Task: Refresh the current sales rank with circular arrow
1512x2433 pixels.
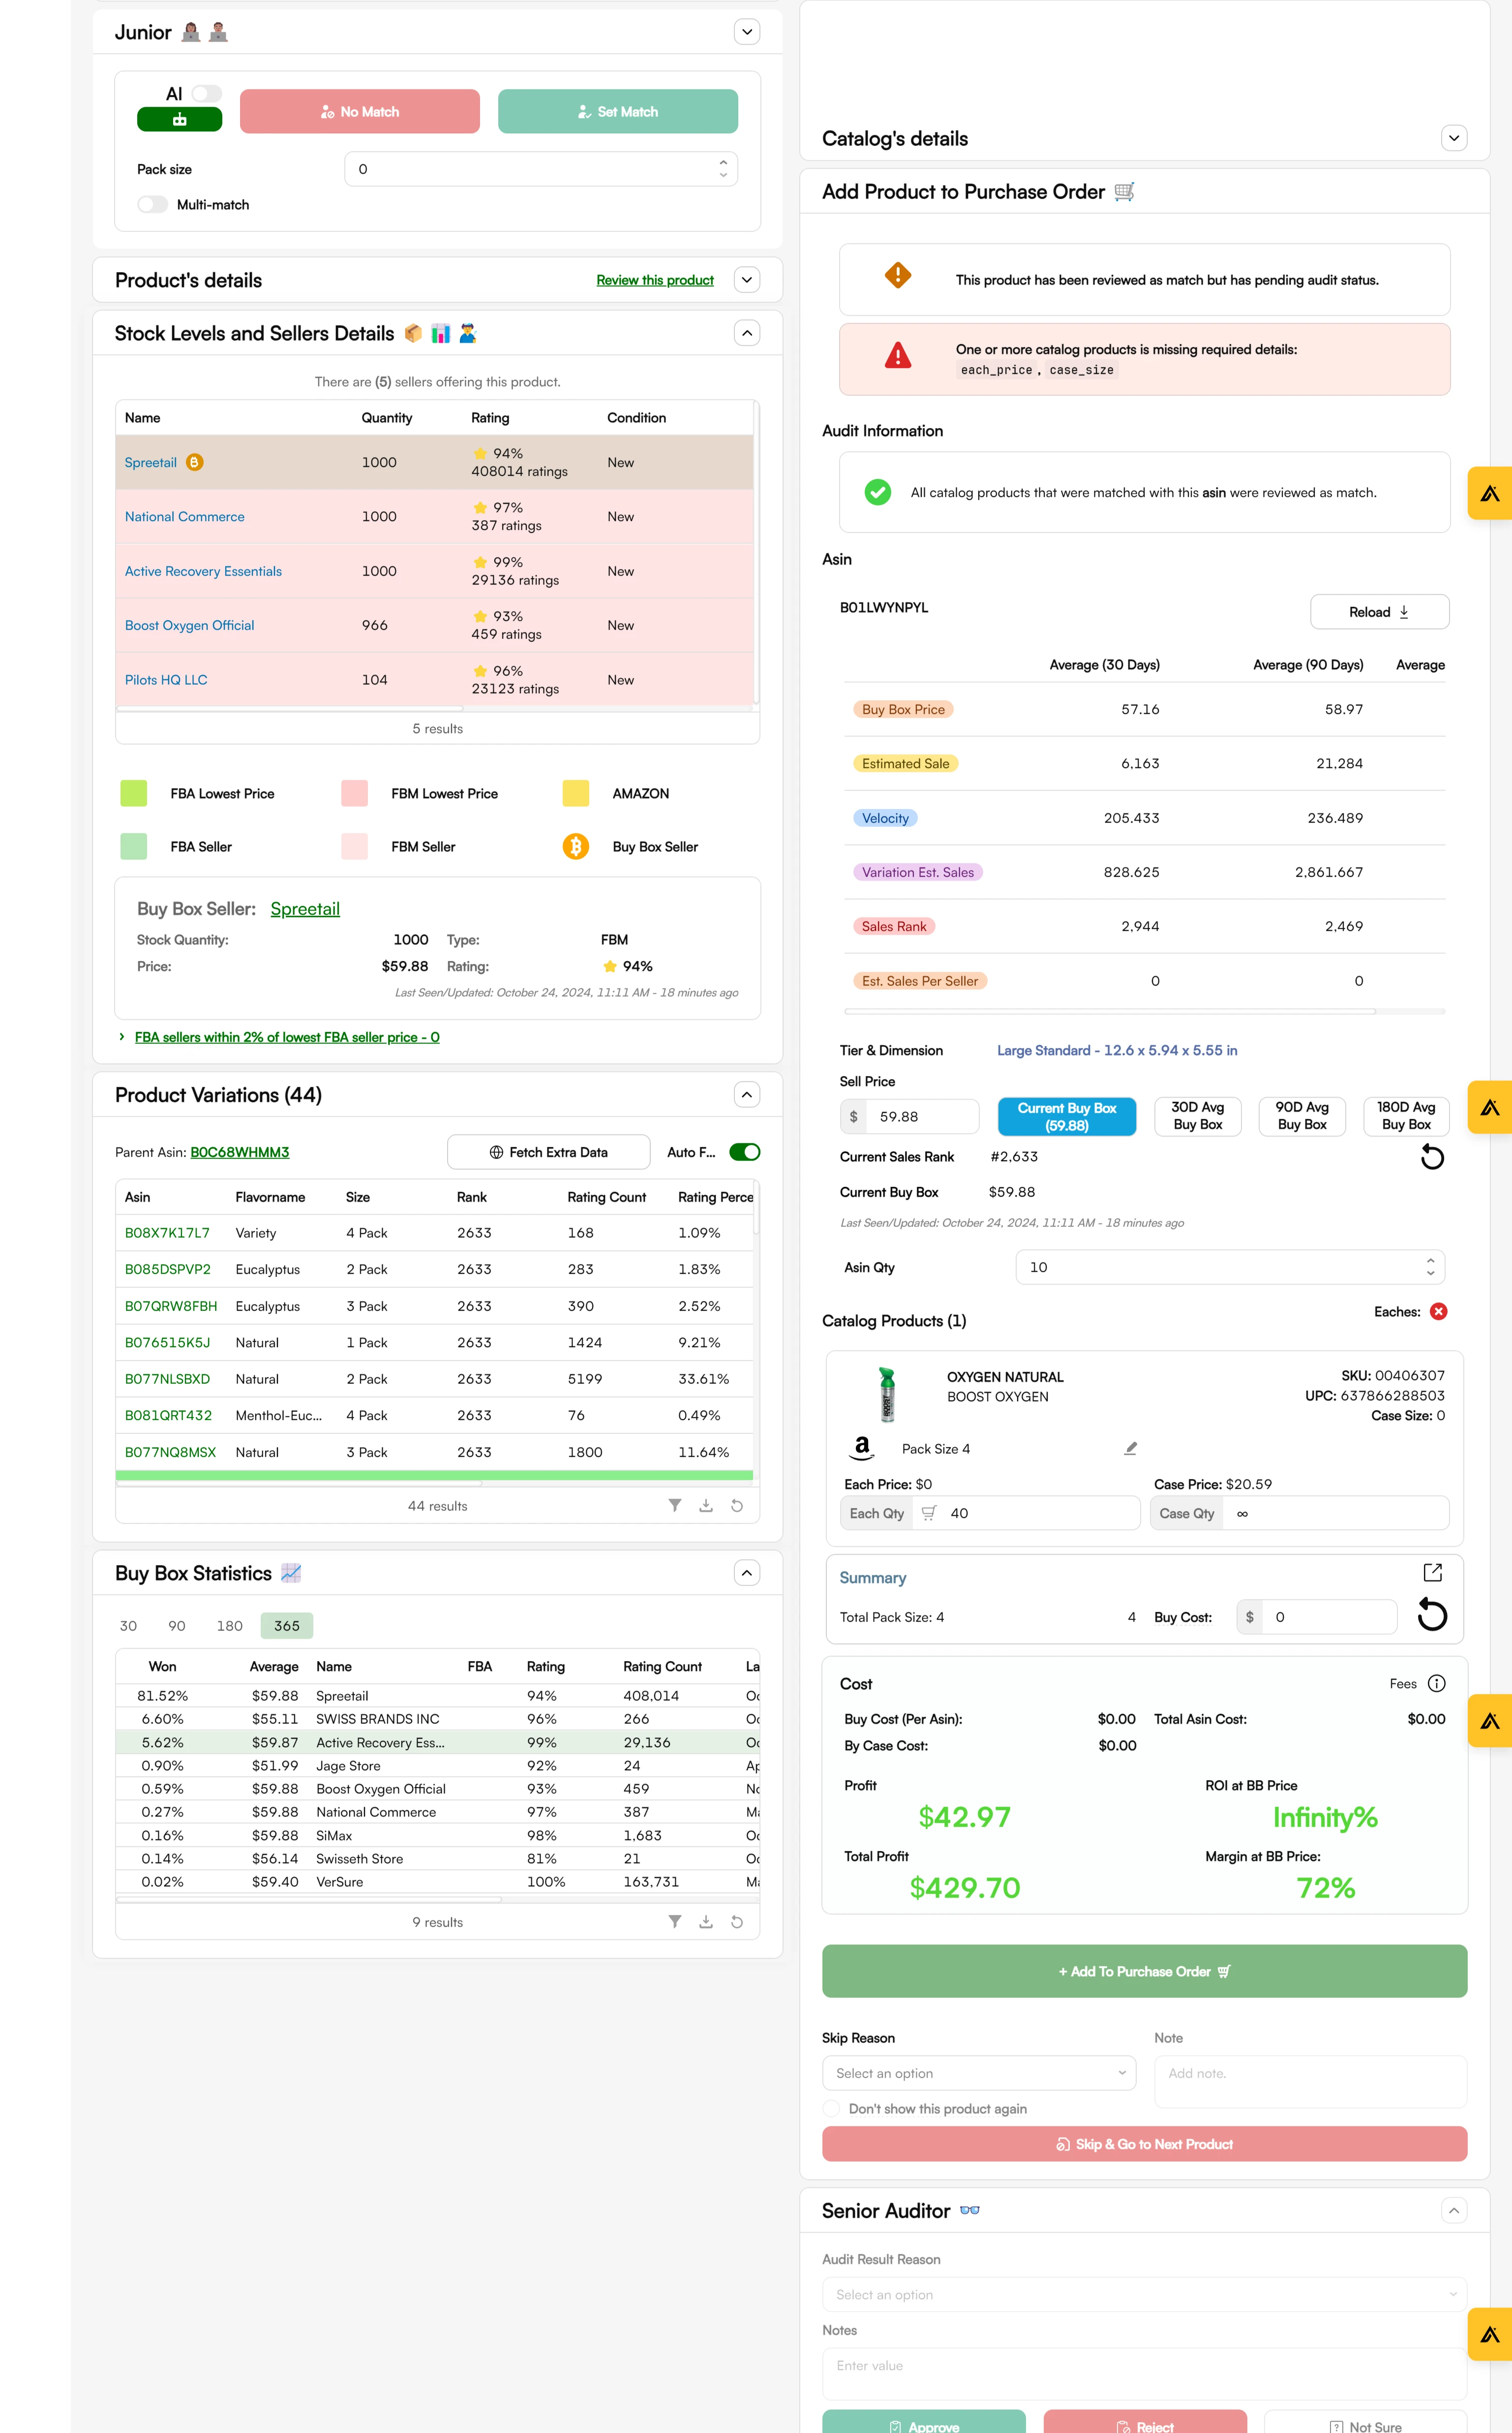Action: click(1432, 1157)
